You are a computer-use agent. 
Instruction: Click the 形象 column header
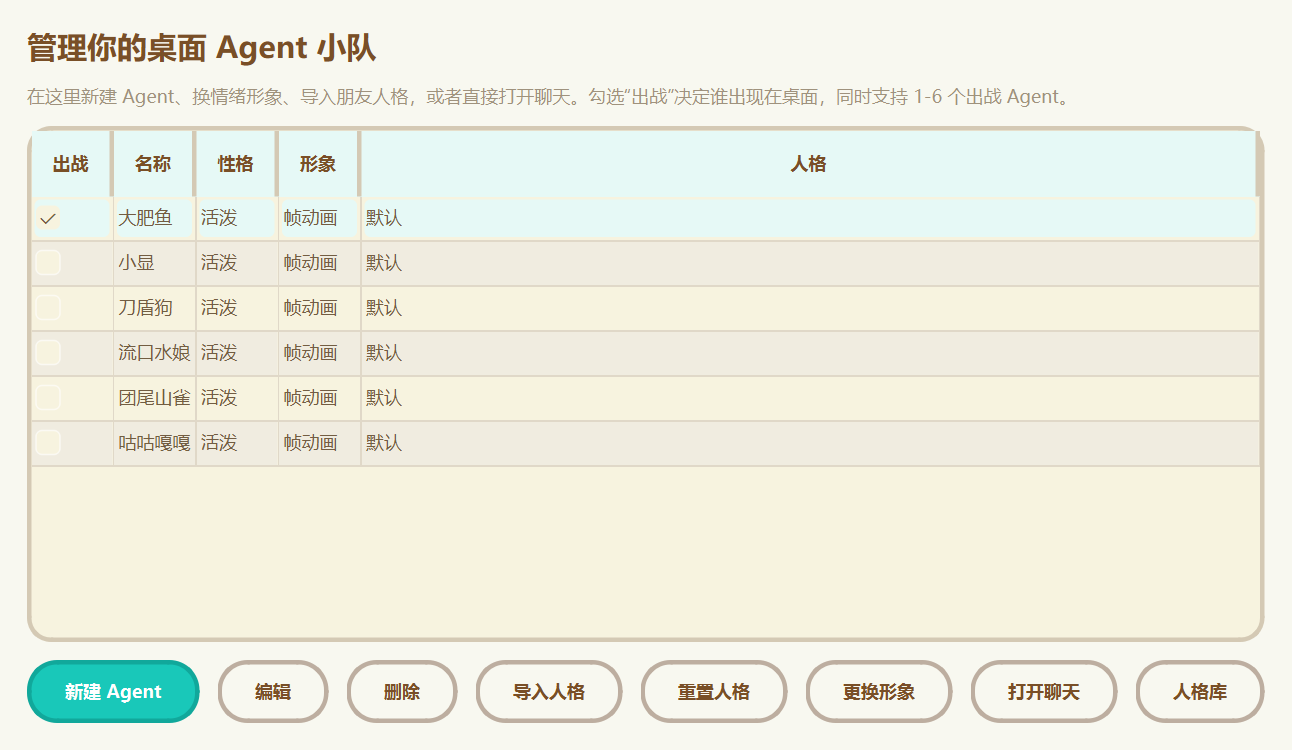pos(318,164)
